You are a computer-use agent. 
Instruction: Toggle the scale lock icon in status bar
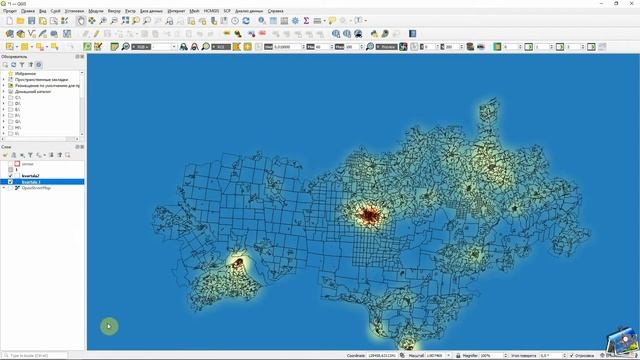point(458,356)
